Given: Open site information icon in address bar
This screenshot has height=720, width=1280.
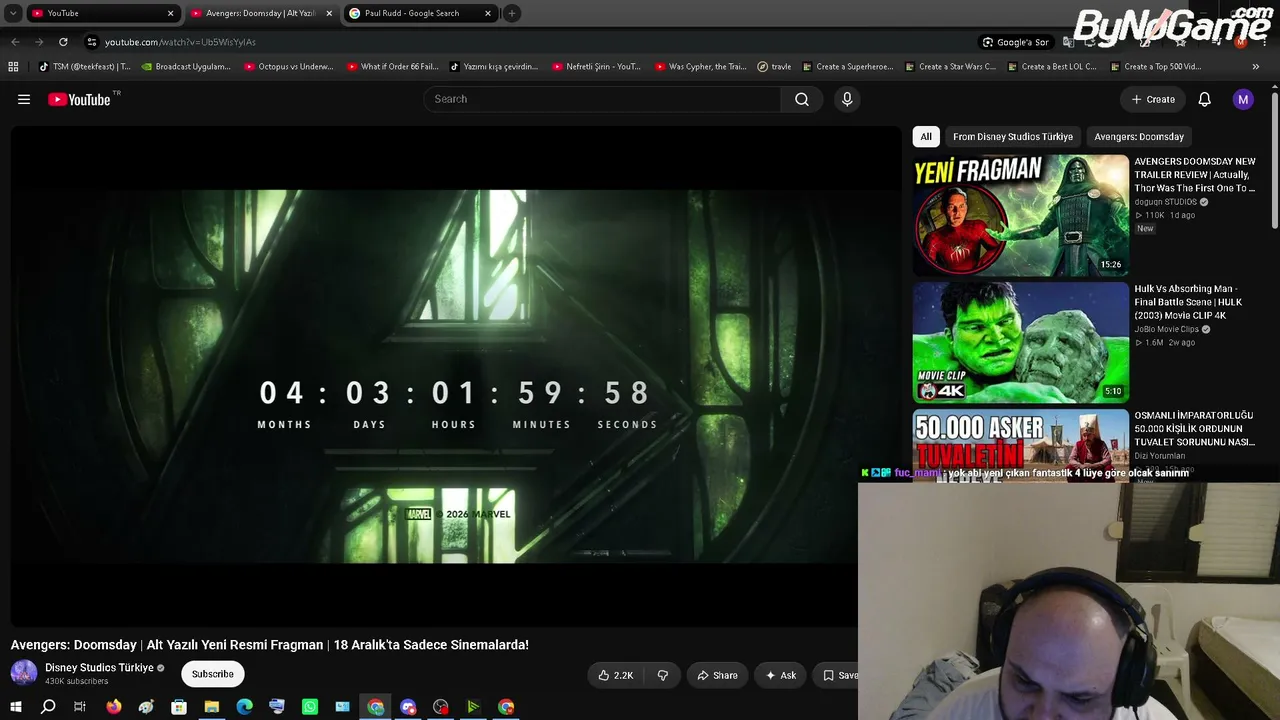Looking at the screenshot, I should pyautogui.click(x=92, y=42).
